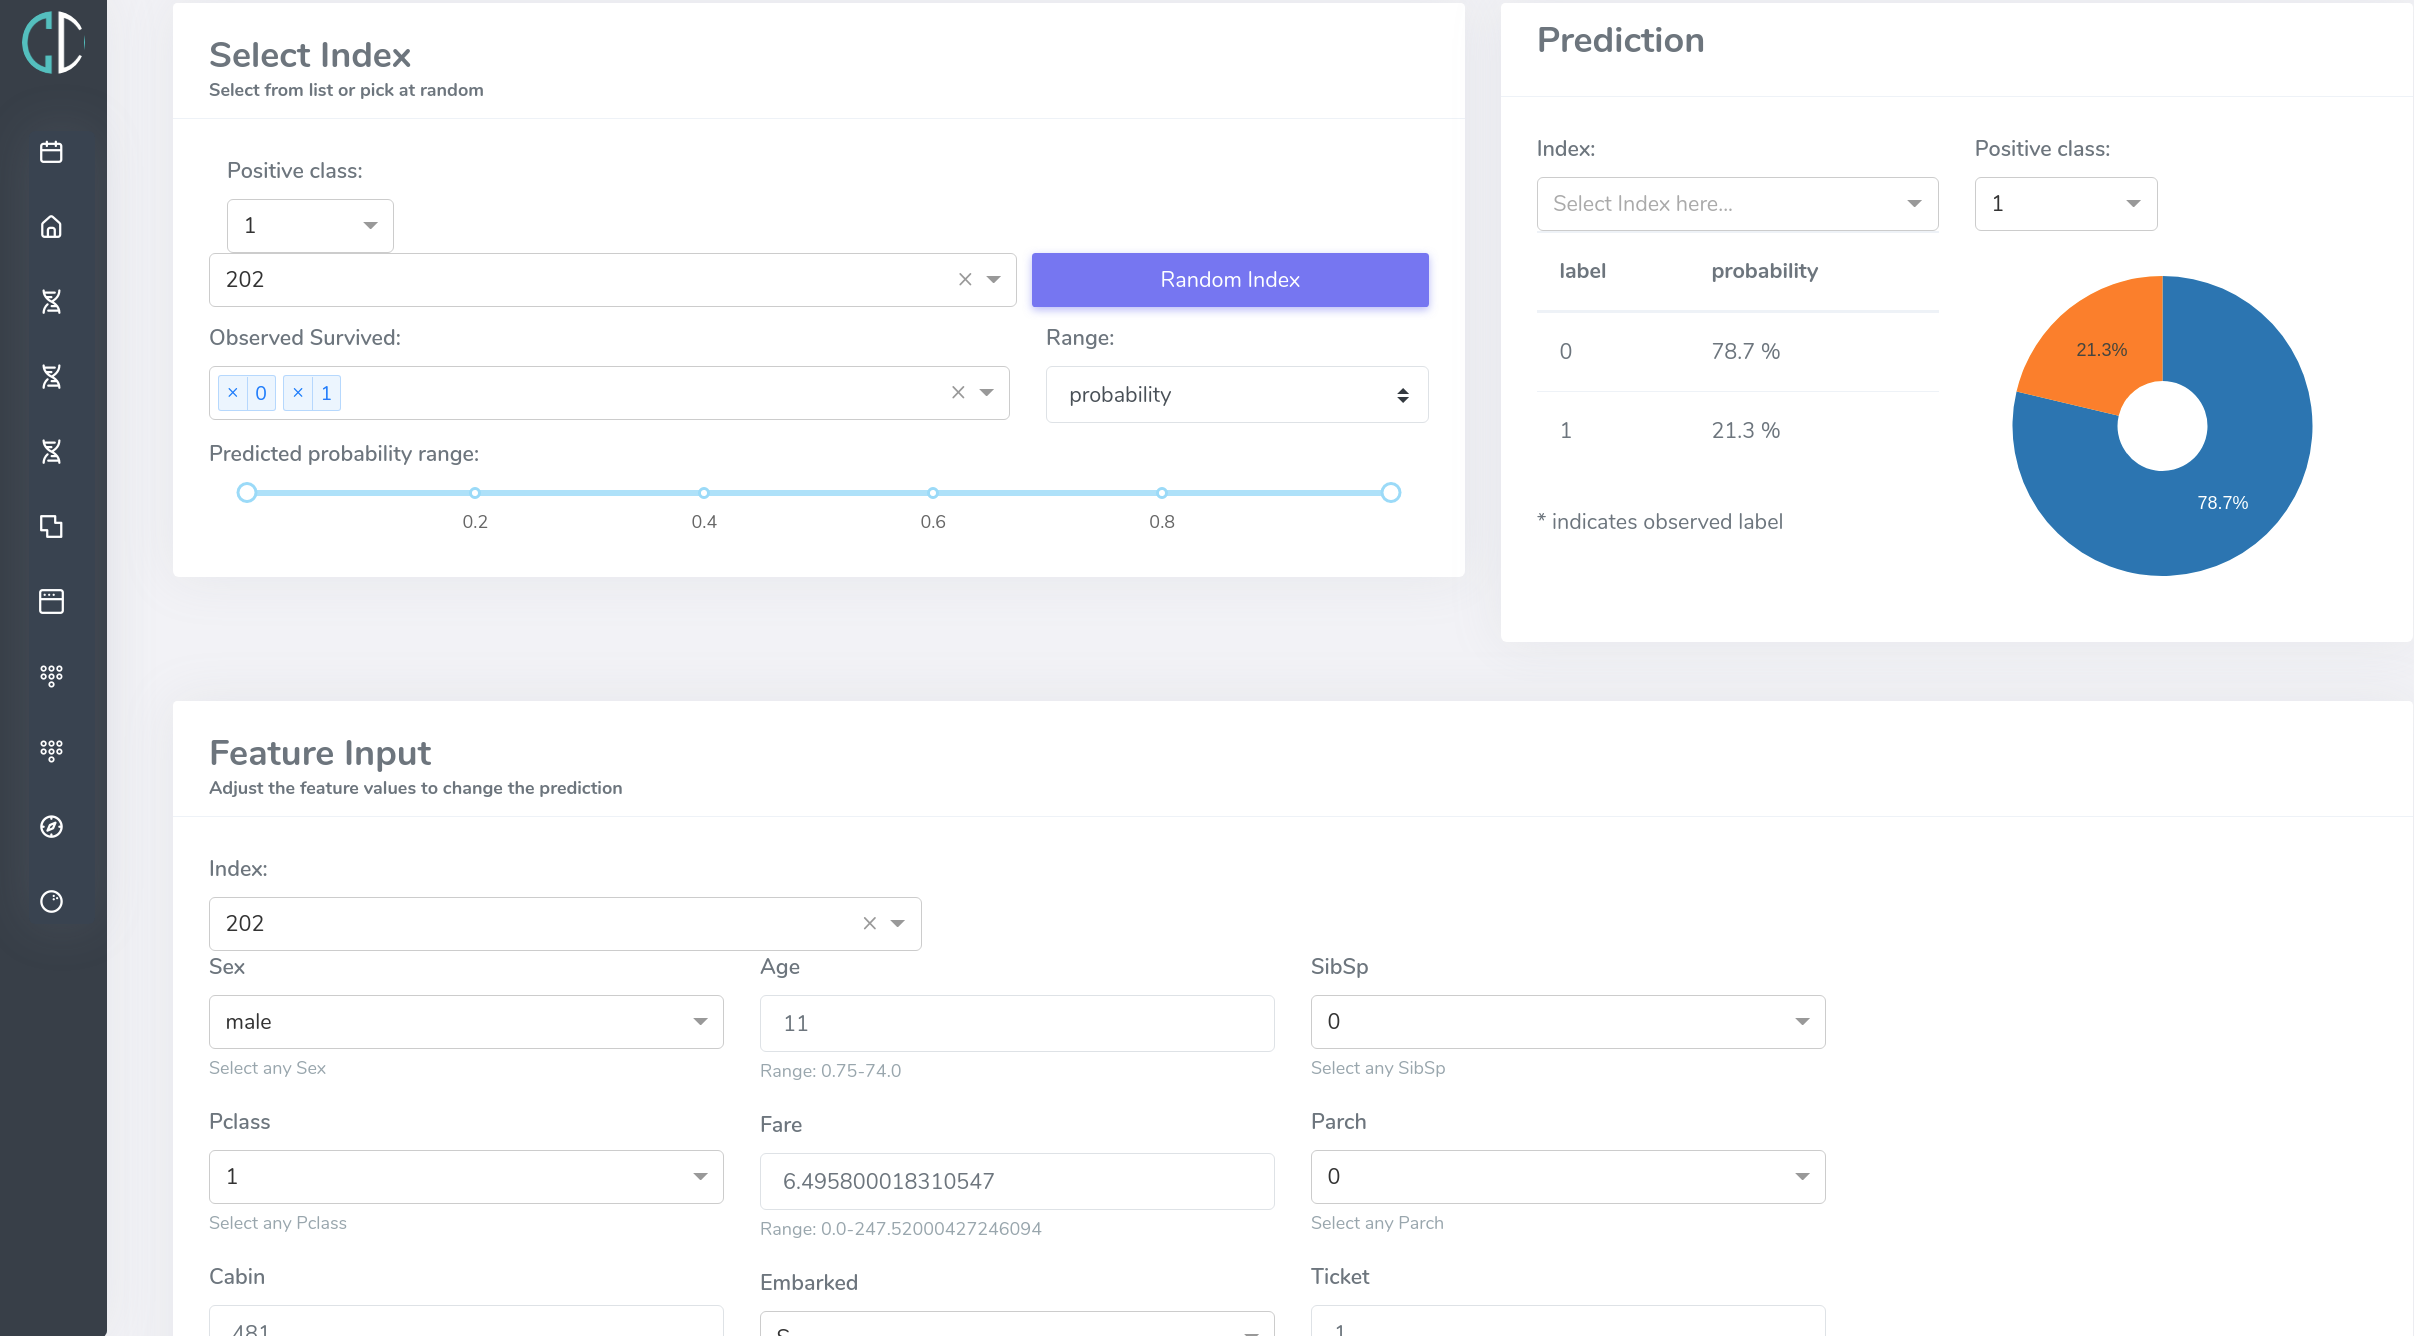Click the calendar icon in sidebar
The width and height of the screenshot is (2414, 1336).
pyautogui.click(x=51, y=152)
